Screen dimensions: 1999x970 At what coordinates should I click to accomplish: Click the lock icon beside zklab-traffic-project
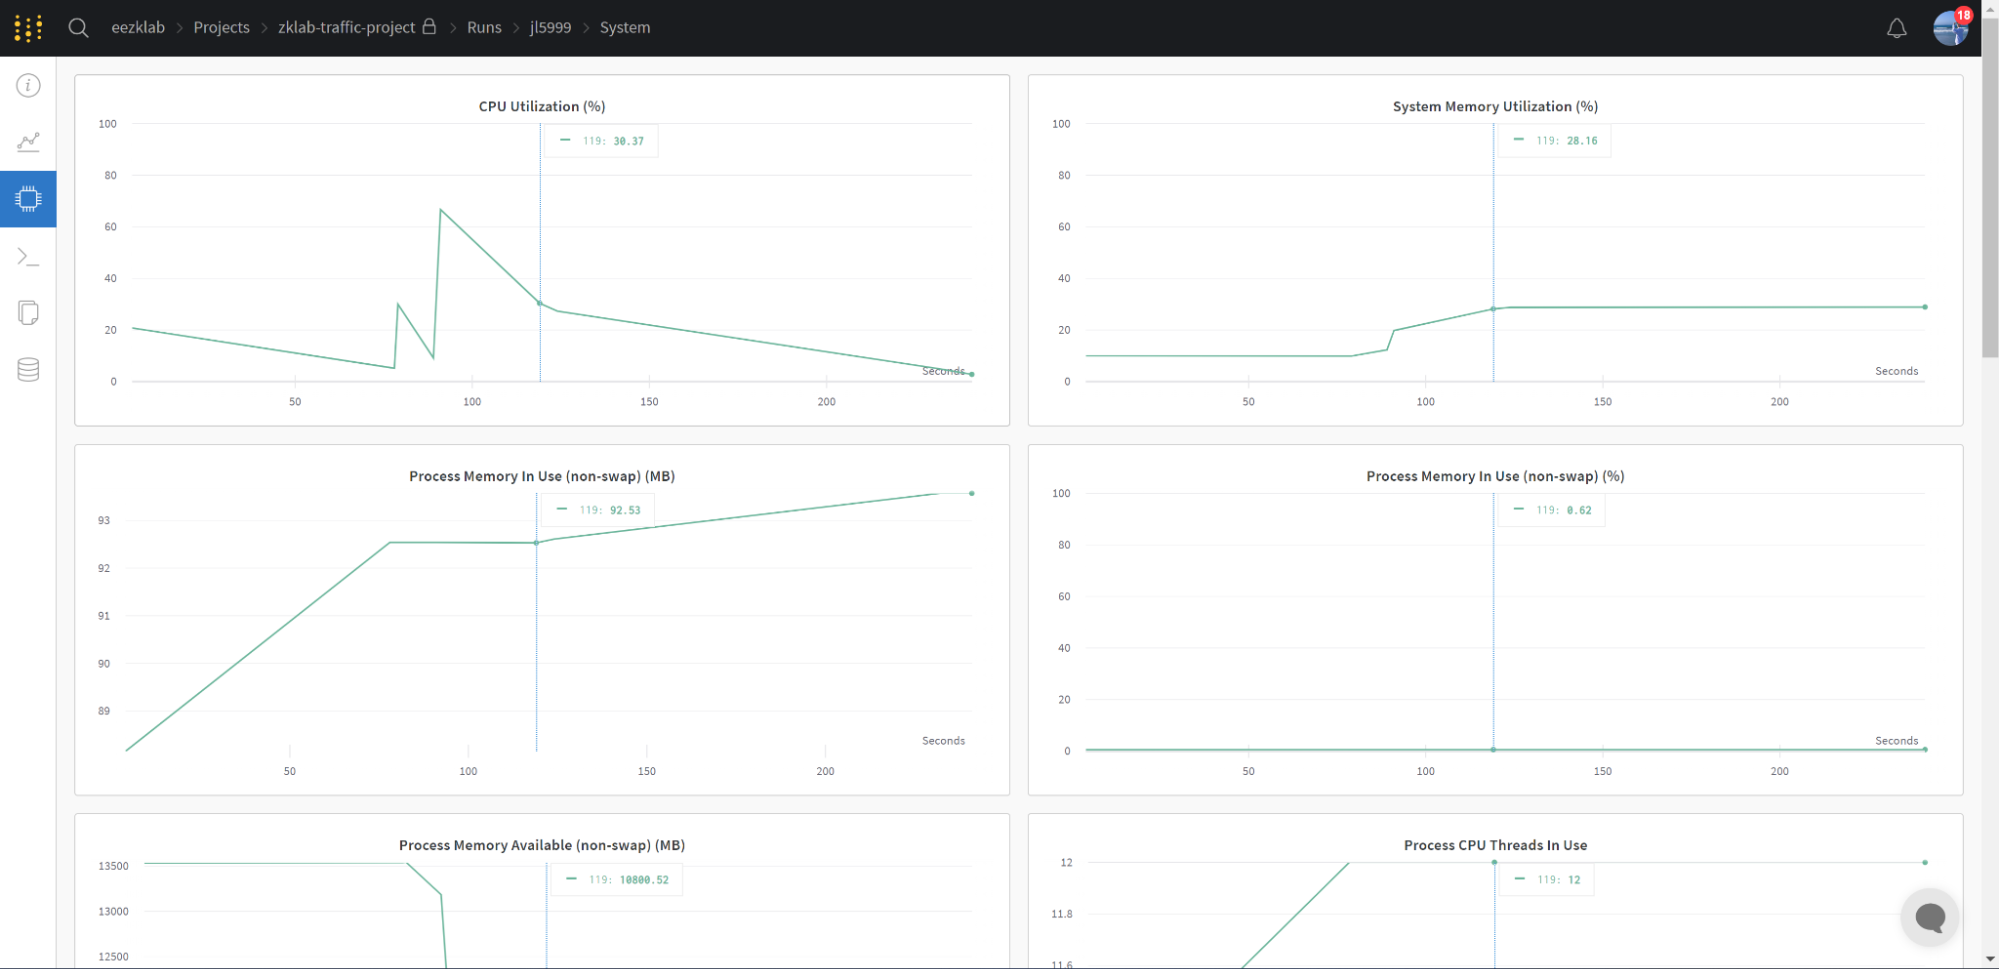tap(429, 26)
